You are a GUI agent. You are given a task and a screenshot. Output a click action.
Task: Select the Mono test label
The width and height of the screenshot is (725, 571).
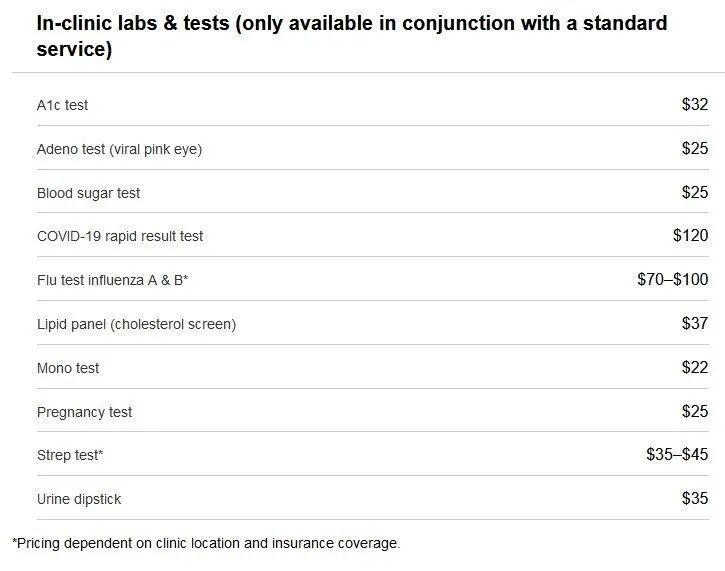pyautogui.click(x=68, y=368)
